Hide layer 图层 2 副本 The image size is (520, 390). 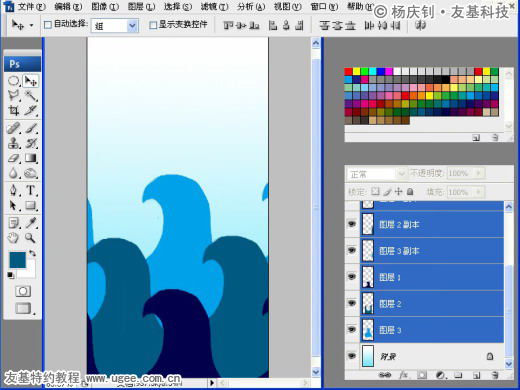[x=352, y=224]
